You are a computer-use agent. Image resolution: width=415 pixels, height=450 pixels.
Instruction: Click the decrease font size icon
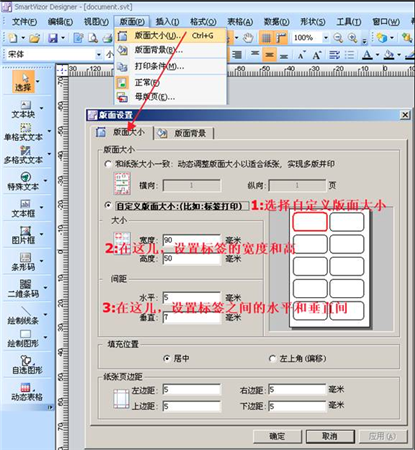(x=301, y=55)
